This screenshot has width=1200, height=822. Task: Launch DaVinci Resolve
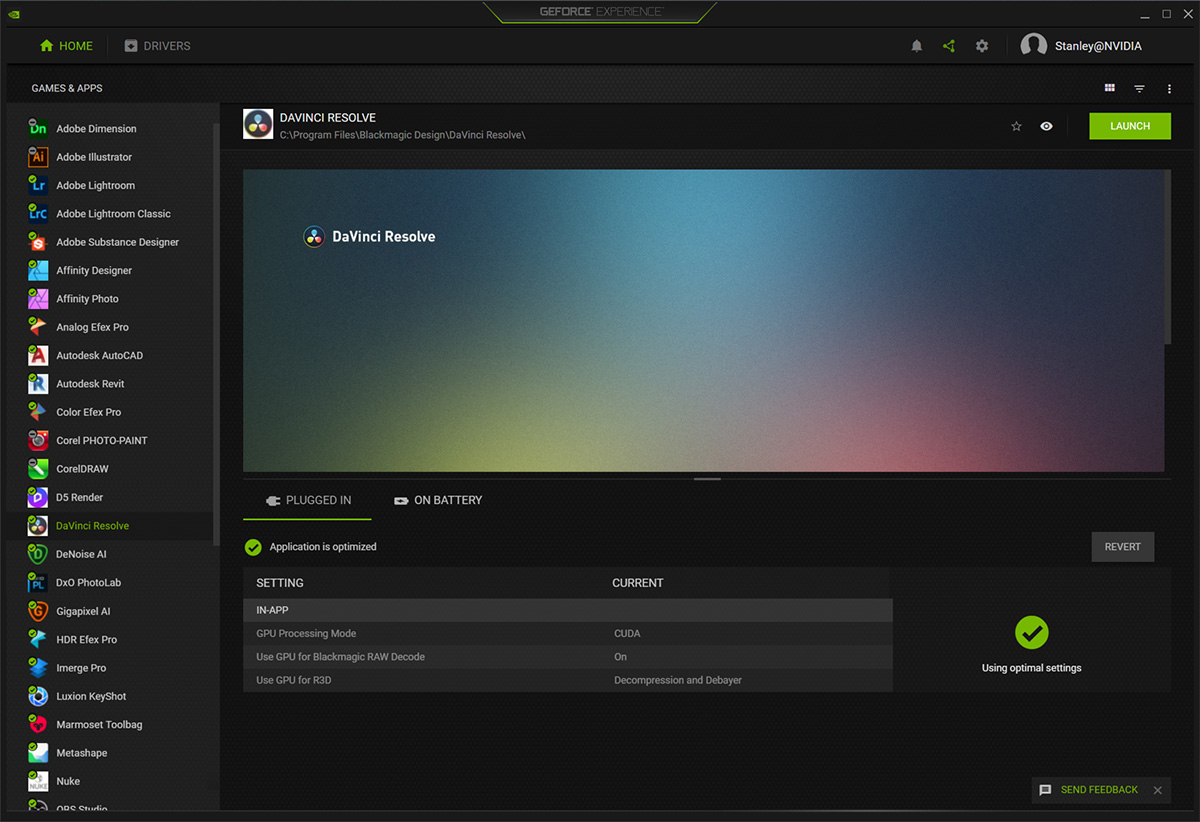tap(1130, 126)
